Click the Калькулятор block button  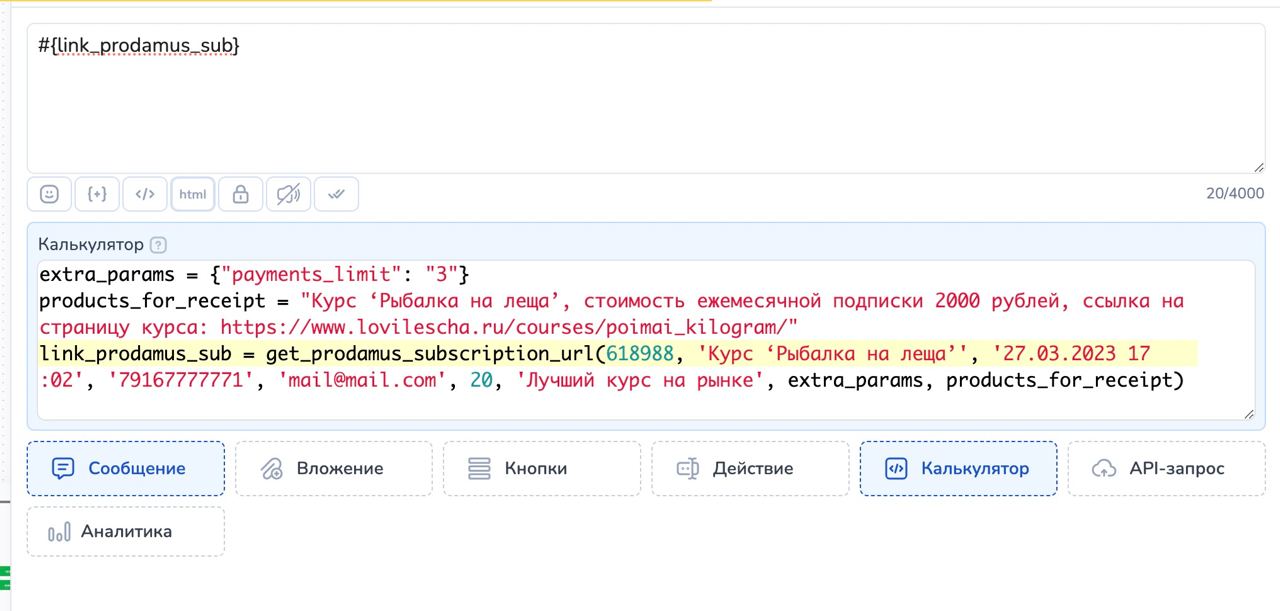pyautogui.click(x=958, y=468)
